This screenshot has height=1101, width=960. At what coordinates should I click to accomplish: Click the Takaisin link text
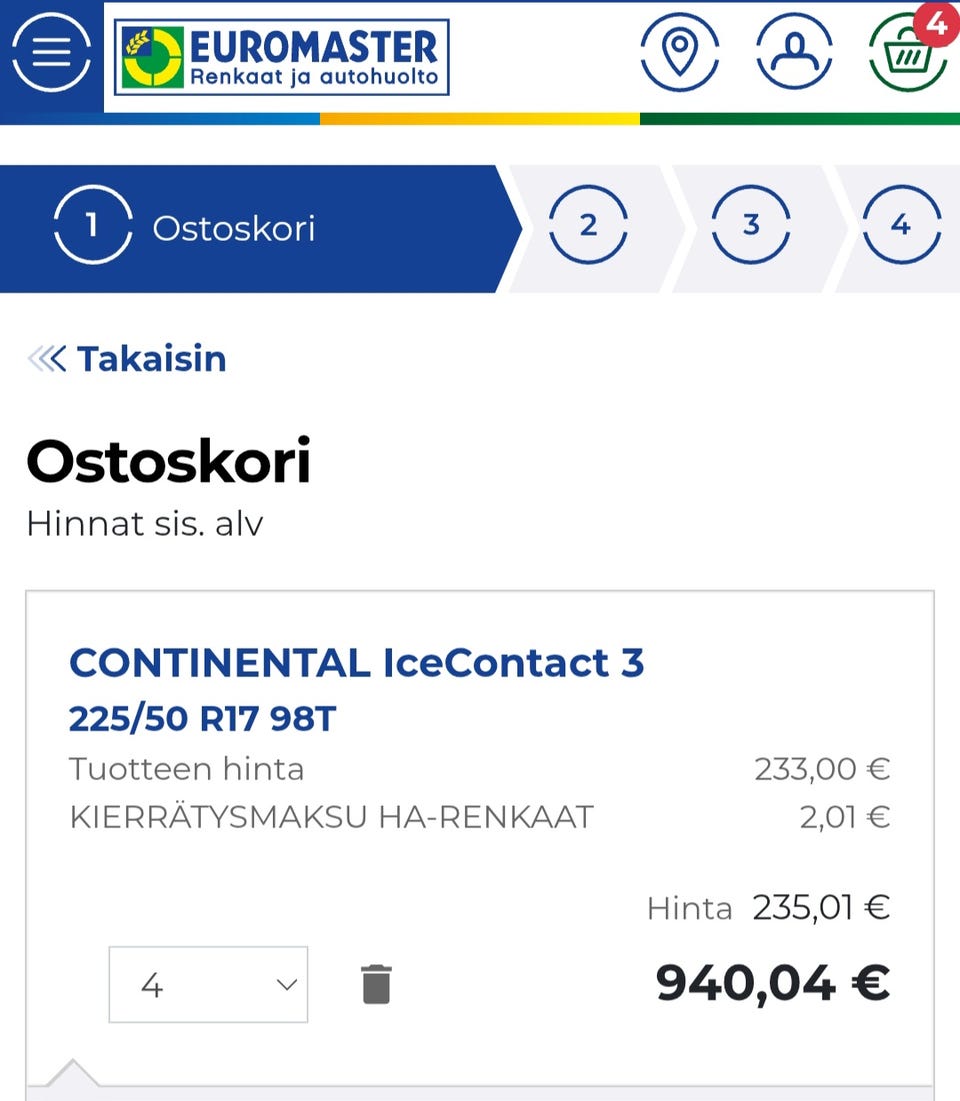[x=152, y=358]
